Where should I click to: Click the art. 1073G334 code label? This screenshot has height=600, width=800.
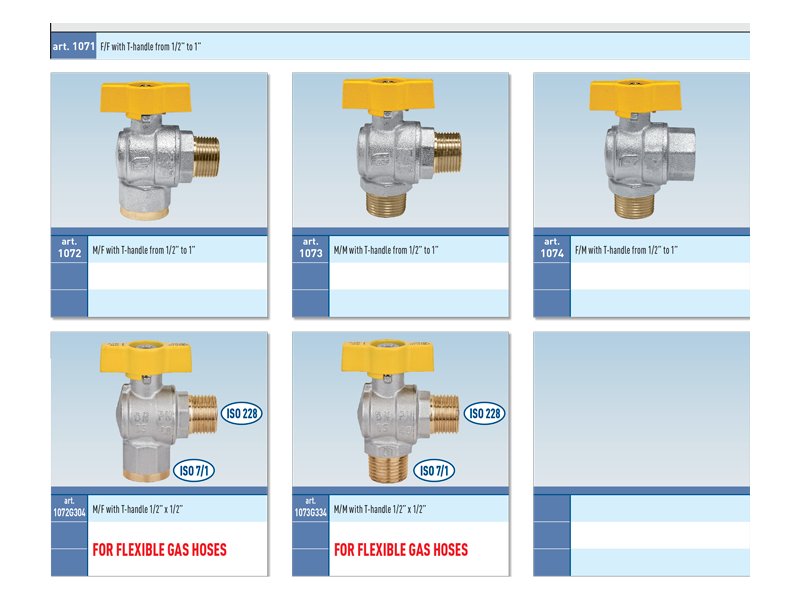tap(310, 507)
